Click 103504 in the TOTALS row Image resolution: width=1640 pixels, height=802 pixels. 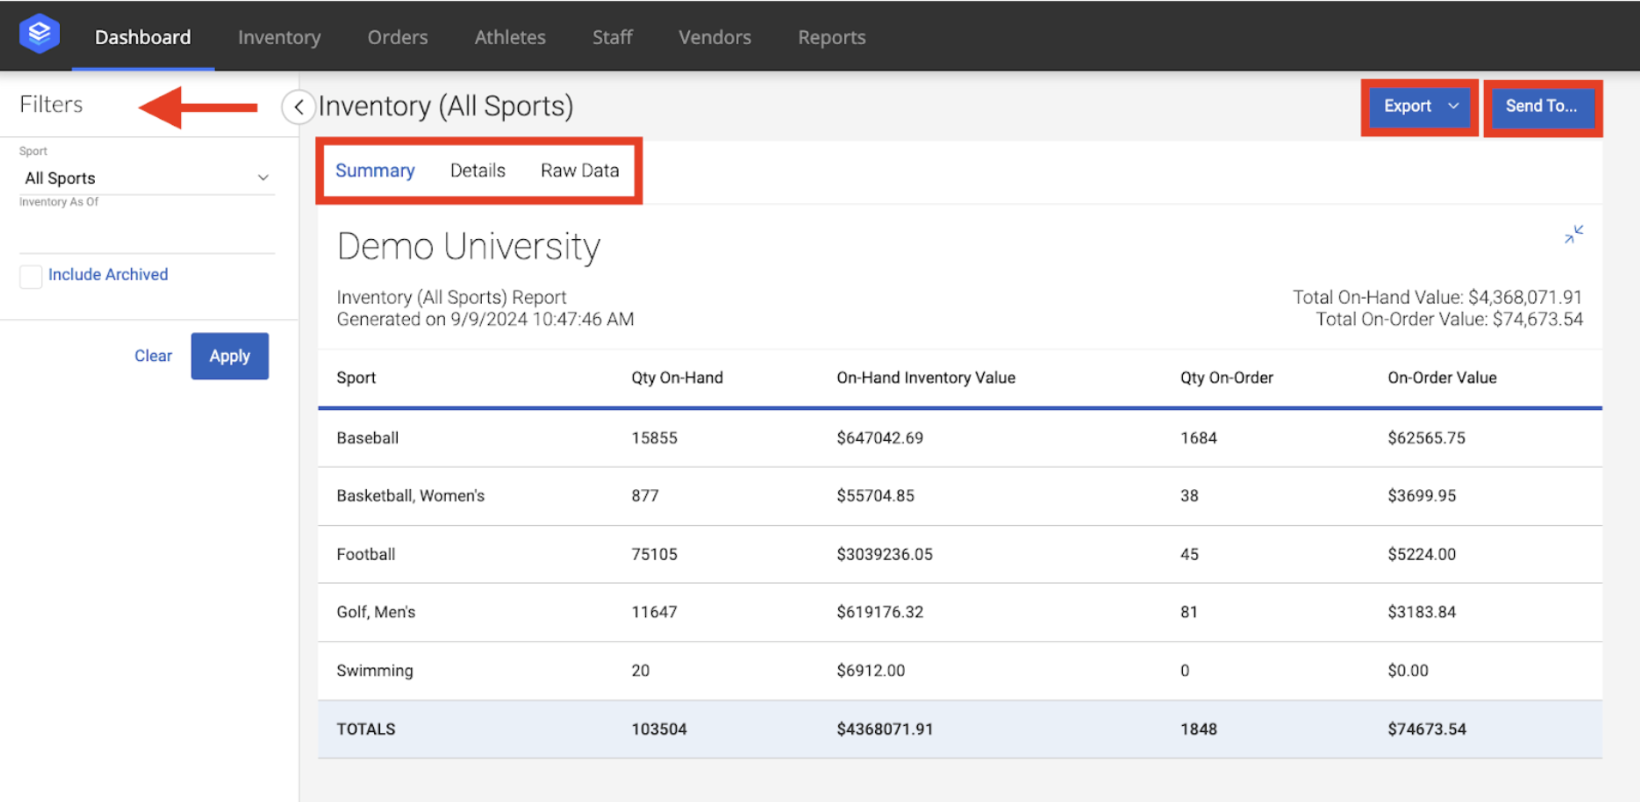point(659,729)
